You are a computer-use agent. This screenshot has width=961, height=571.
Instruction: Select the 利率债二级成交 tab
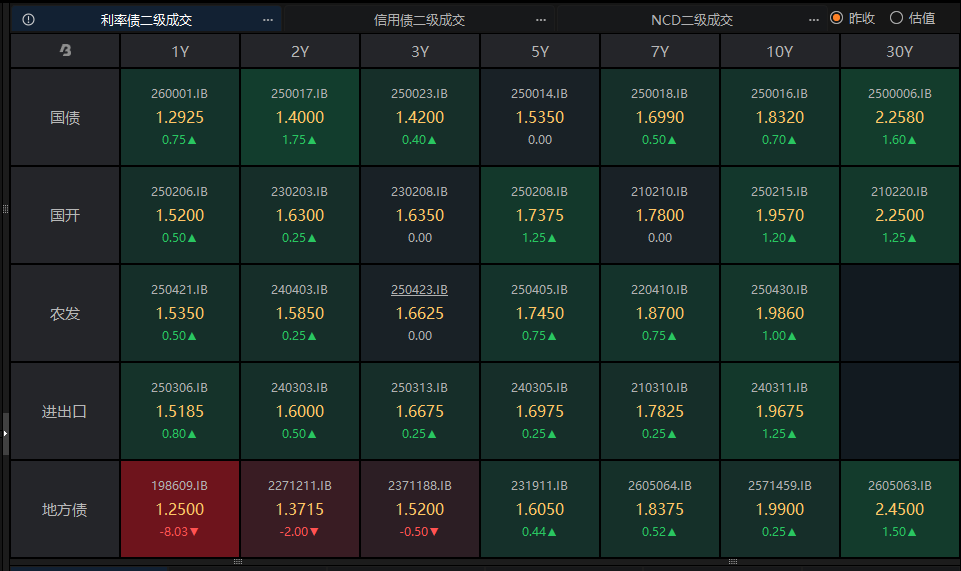146,19
